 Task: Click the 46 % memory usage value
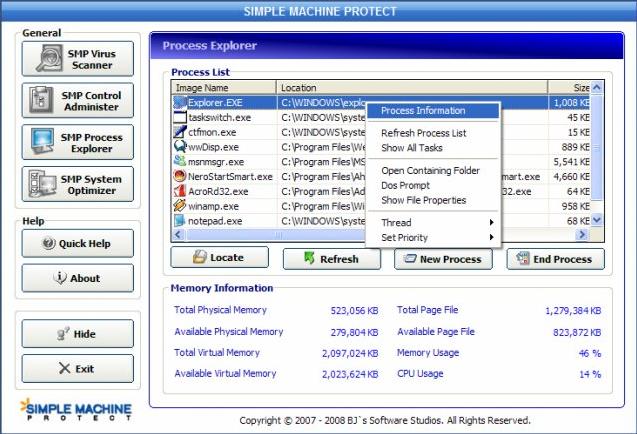(x=590, y=353)
